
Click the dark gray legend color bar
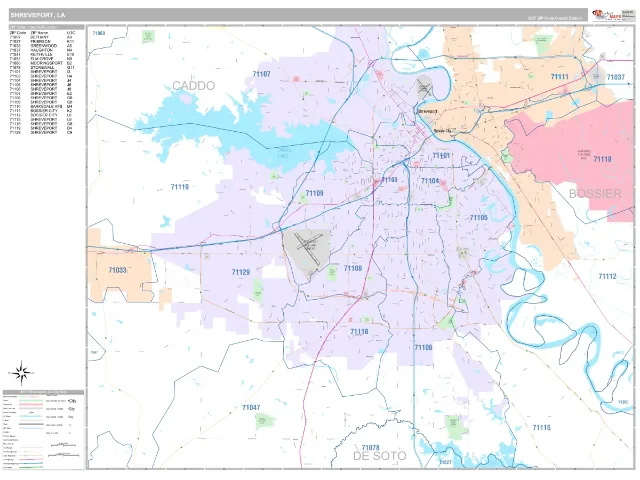point(33,424)
